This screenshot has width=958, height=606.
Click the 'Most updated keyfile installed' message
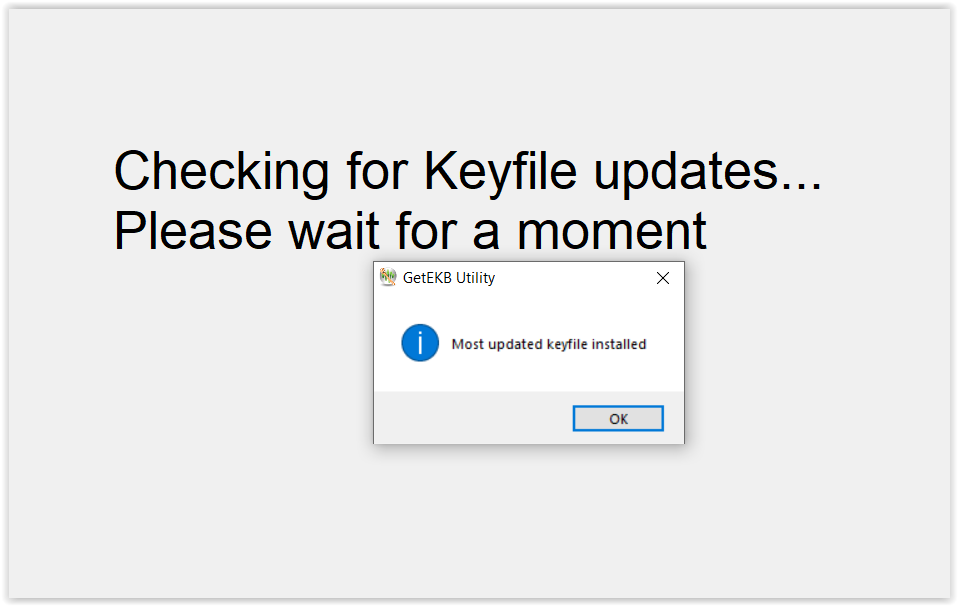click(x=549, y=344)
